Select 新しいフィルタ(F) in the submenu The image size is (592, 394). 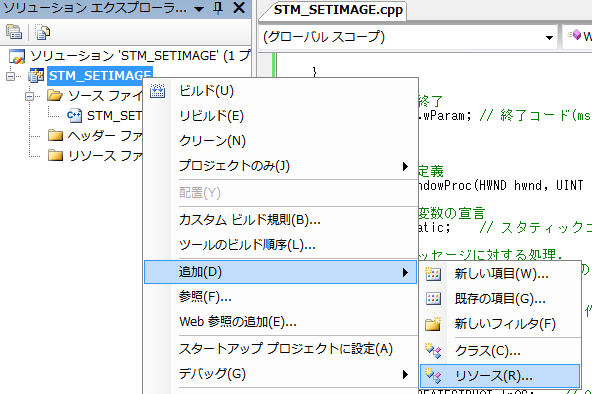click(500, 324)
